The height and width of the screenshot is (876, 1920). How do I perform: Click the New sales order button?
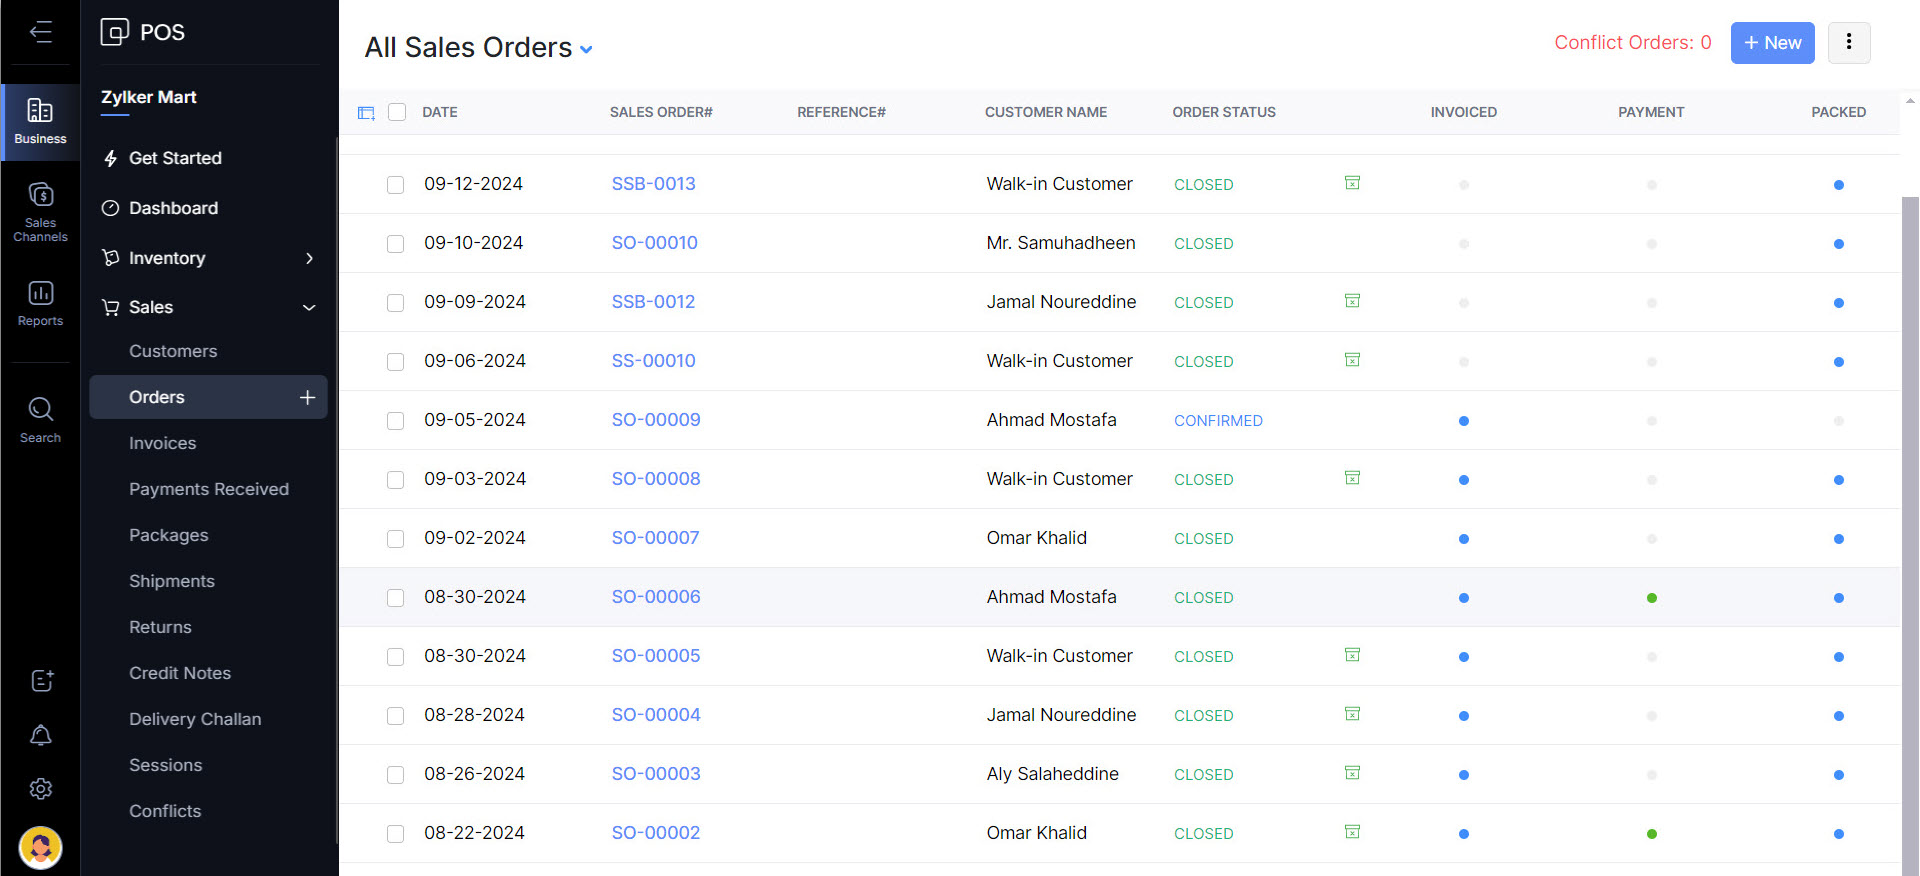pos(1772,43)
